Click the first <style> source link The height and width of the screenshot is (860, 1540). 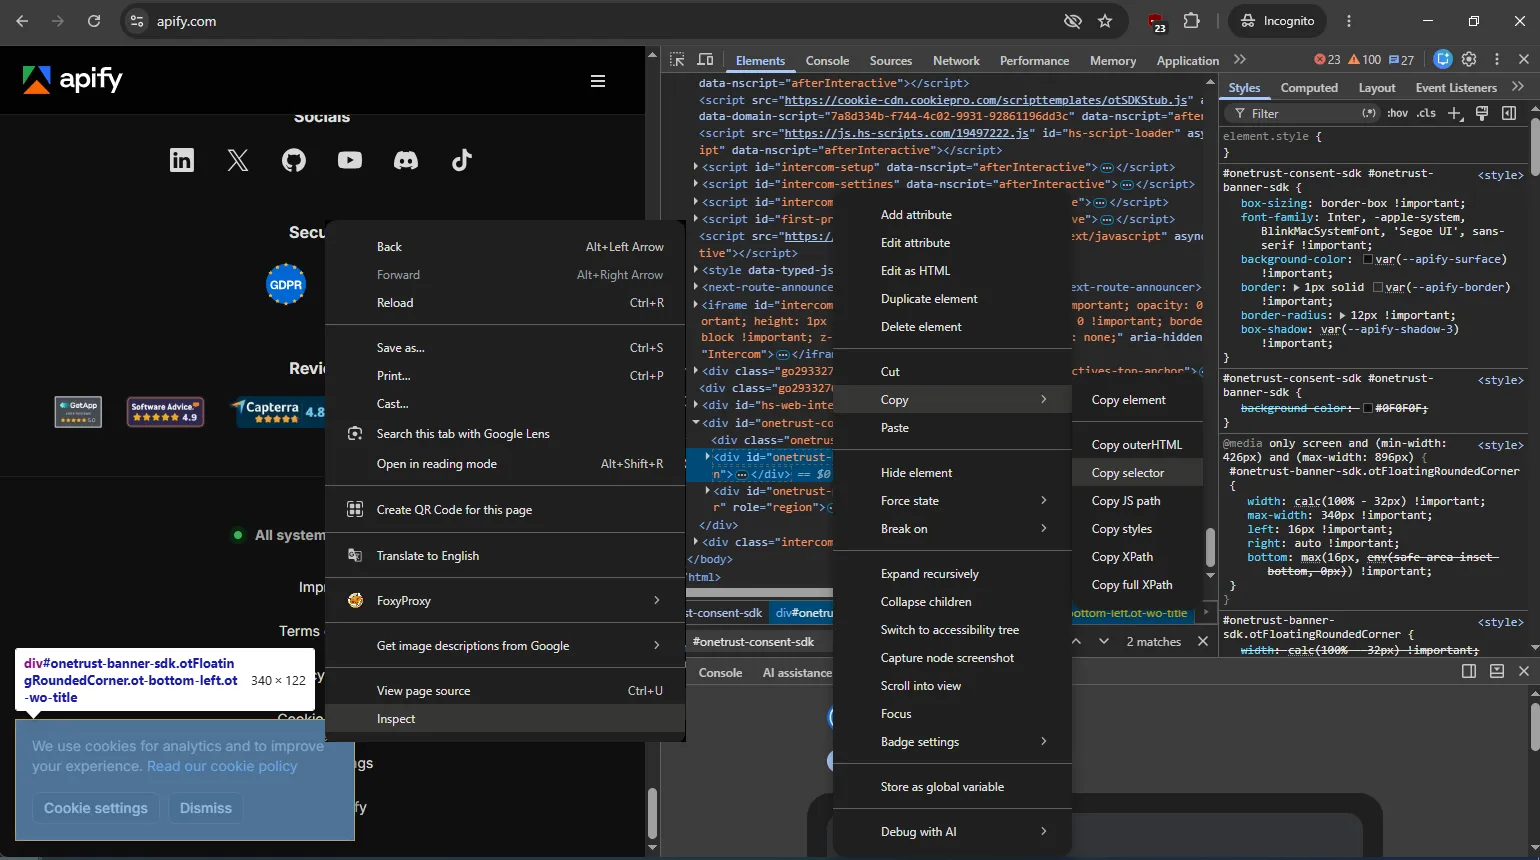point(1500,175)
